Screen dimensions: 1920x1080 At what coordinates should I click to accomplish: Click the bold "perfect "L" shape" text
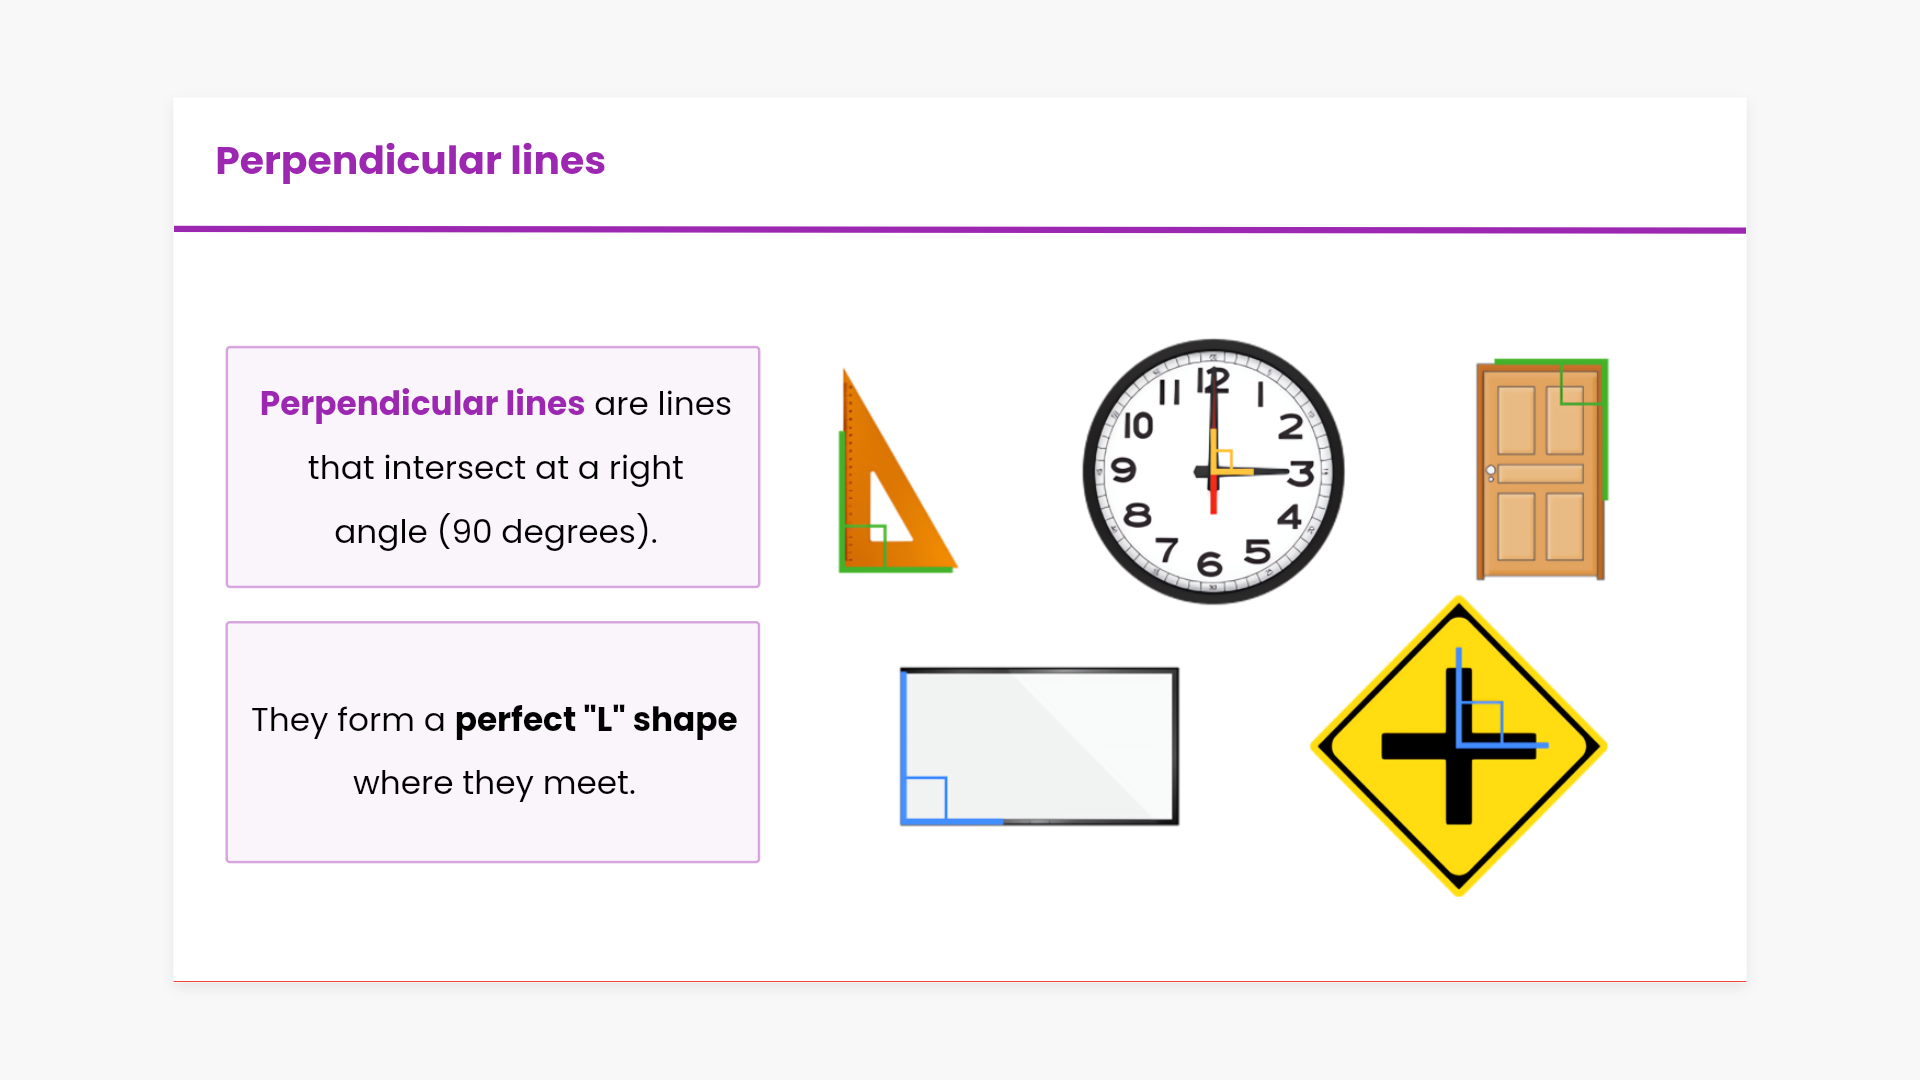click(x=596, y=719)
